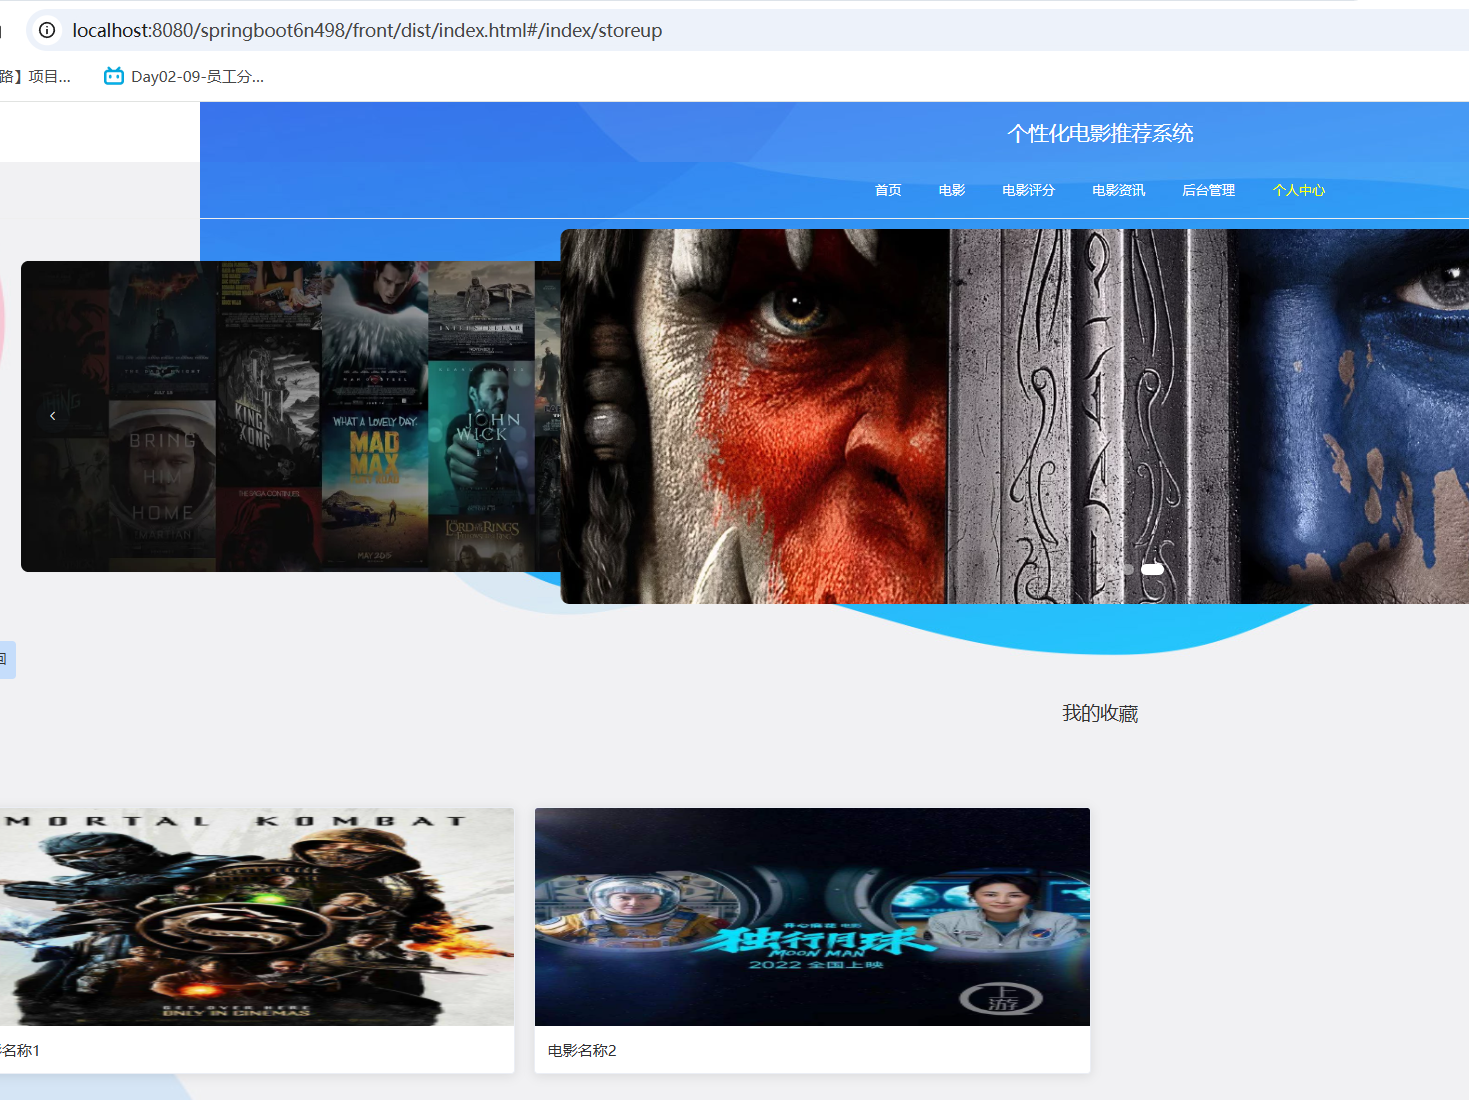This screenshot has width=1469, height=1100.
Task: Open the Mortal Kombat movie poster
Action: pos(257,917)
